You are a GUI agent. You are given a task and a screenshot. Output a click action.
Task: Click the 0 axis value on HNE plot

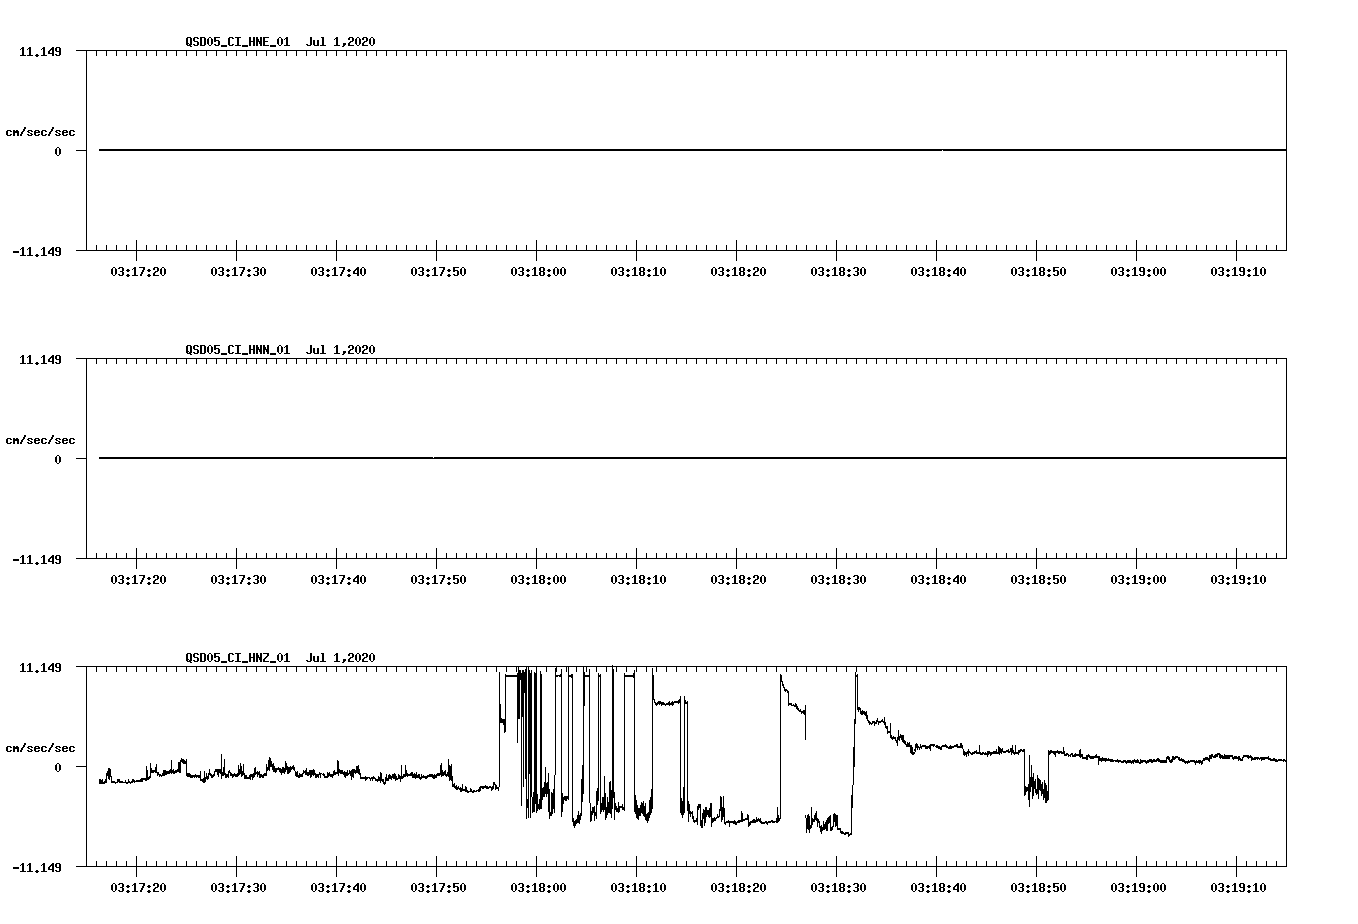58,151
